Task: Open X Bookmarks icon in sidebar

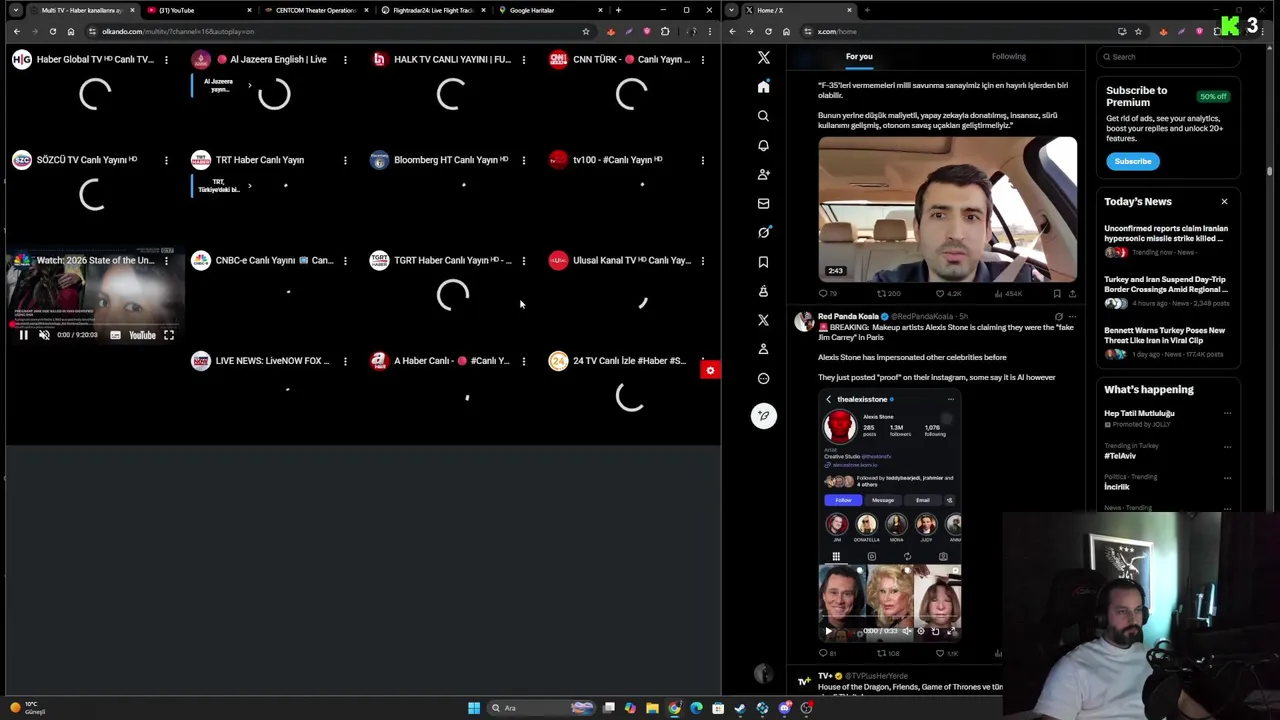Action: pos(763,262)
